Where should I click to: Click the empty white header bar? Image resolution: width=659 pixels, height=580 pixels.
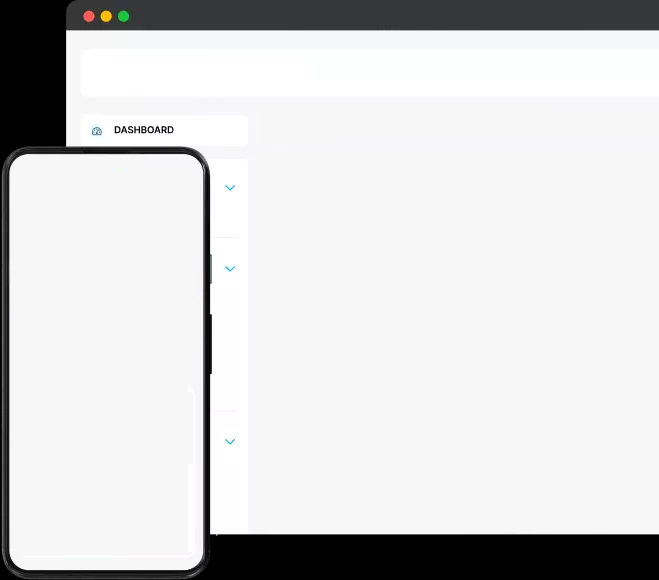tap(370, 73)
